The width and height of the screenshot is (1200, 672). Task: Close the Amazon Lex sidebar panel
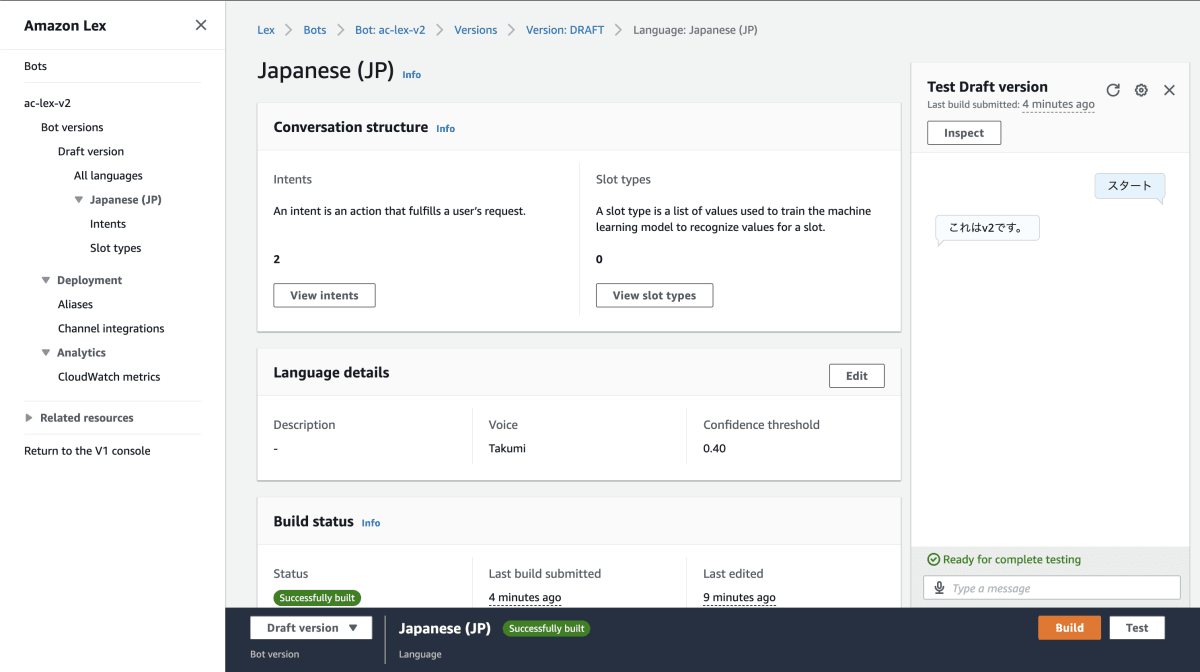coord(201,25)
